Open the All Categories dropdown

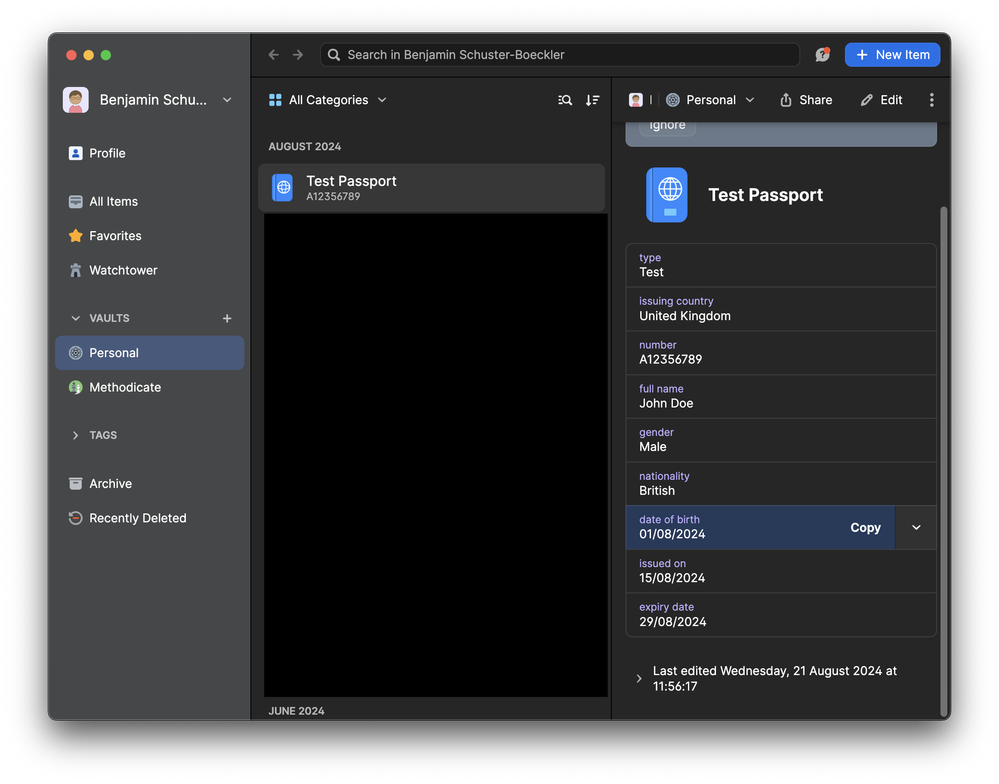point(328,100)
